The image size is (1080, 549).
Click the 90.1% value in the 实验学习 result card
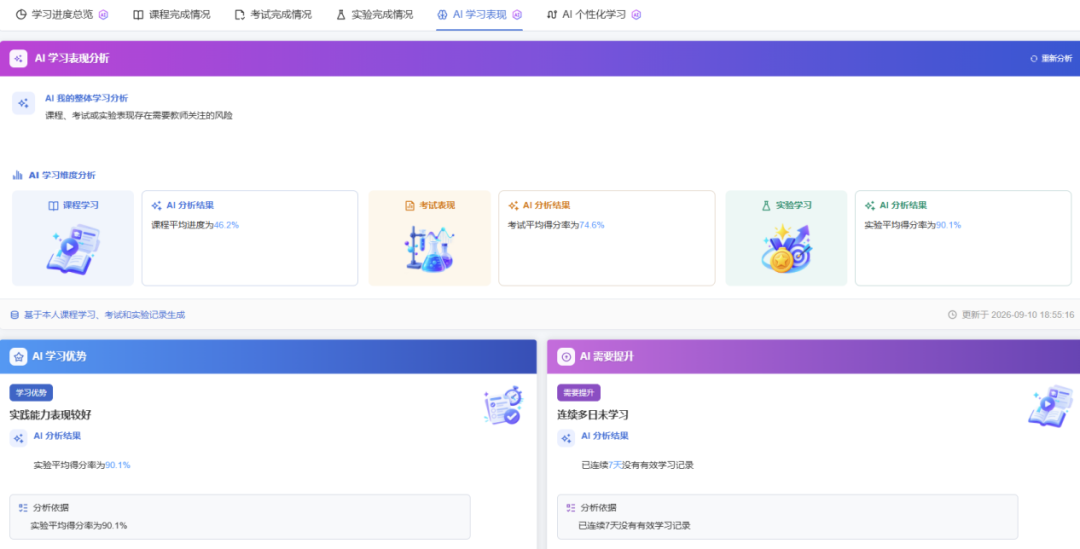948,225
